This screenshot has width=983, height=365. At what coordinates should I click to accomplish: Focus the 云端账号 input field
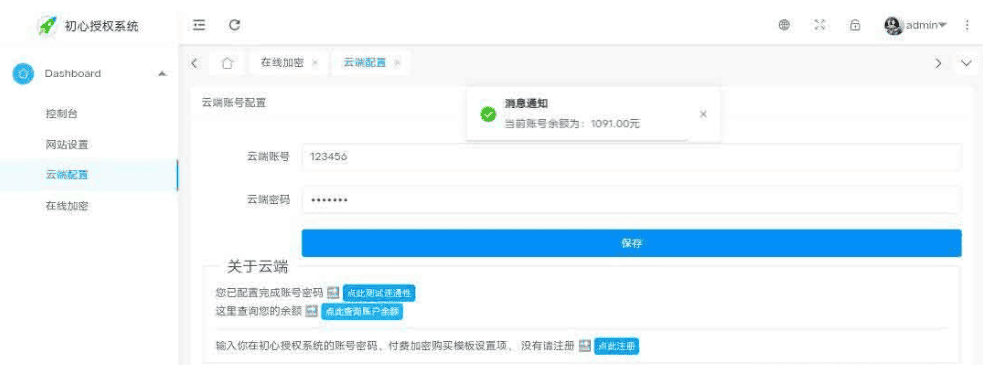click(631, 157)
